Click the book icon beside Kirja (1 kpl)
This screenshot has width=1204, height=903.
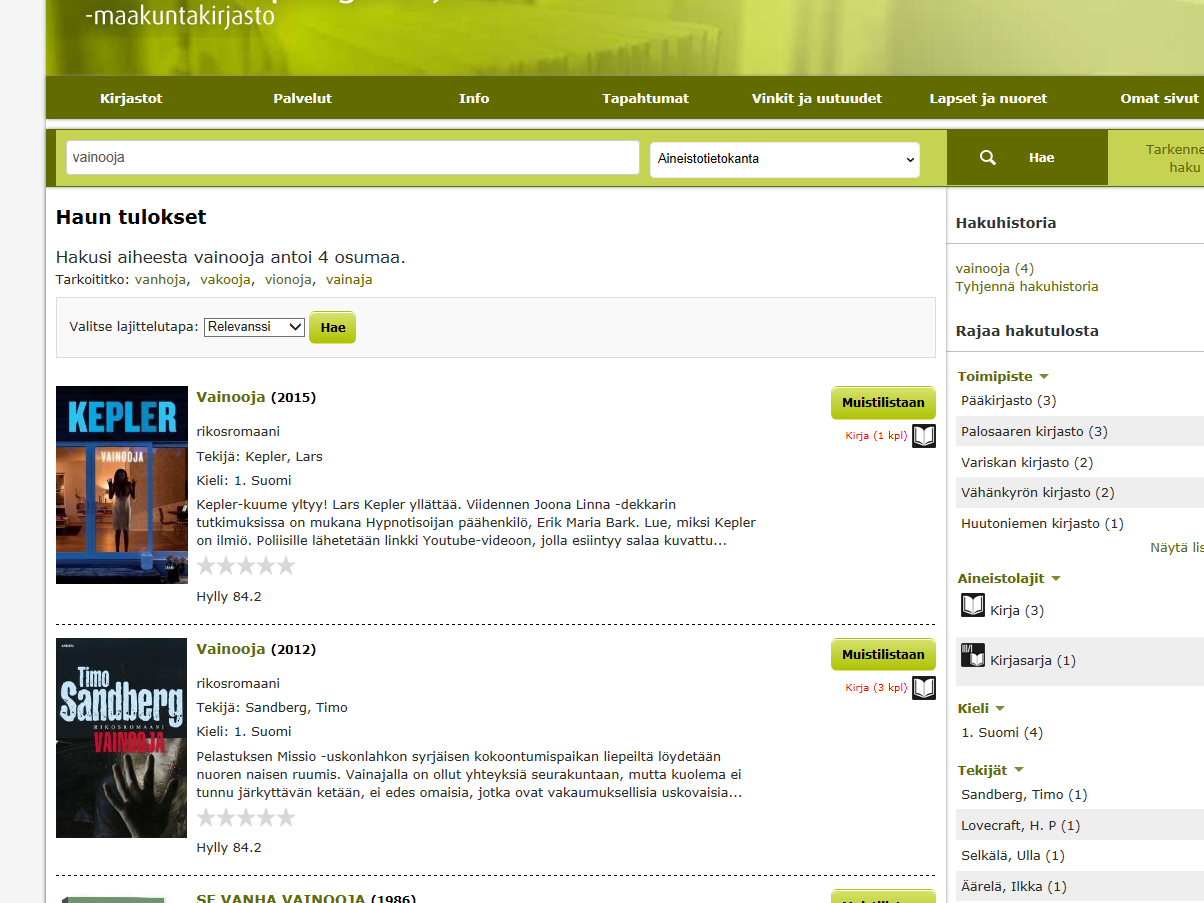coord(924,436)
